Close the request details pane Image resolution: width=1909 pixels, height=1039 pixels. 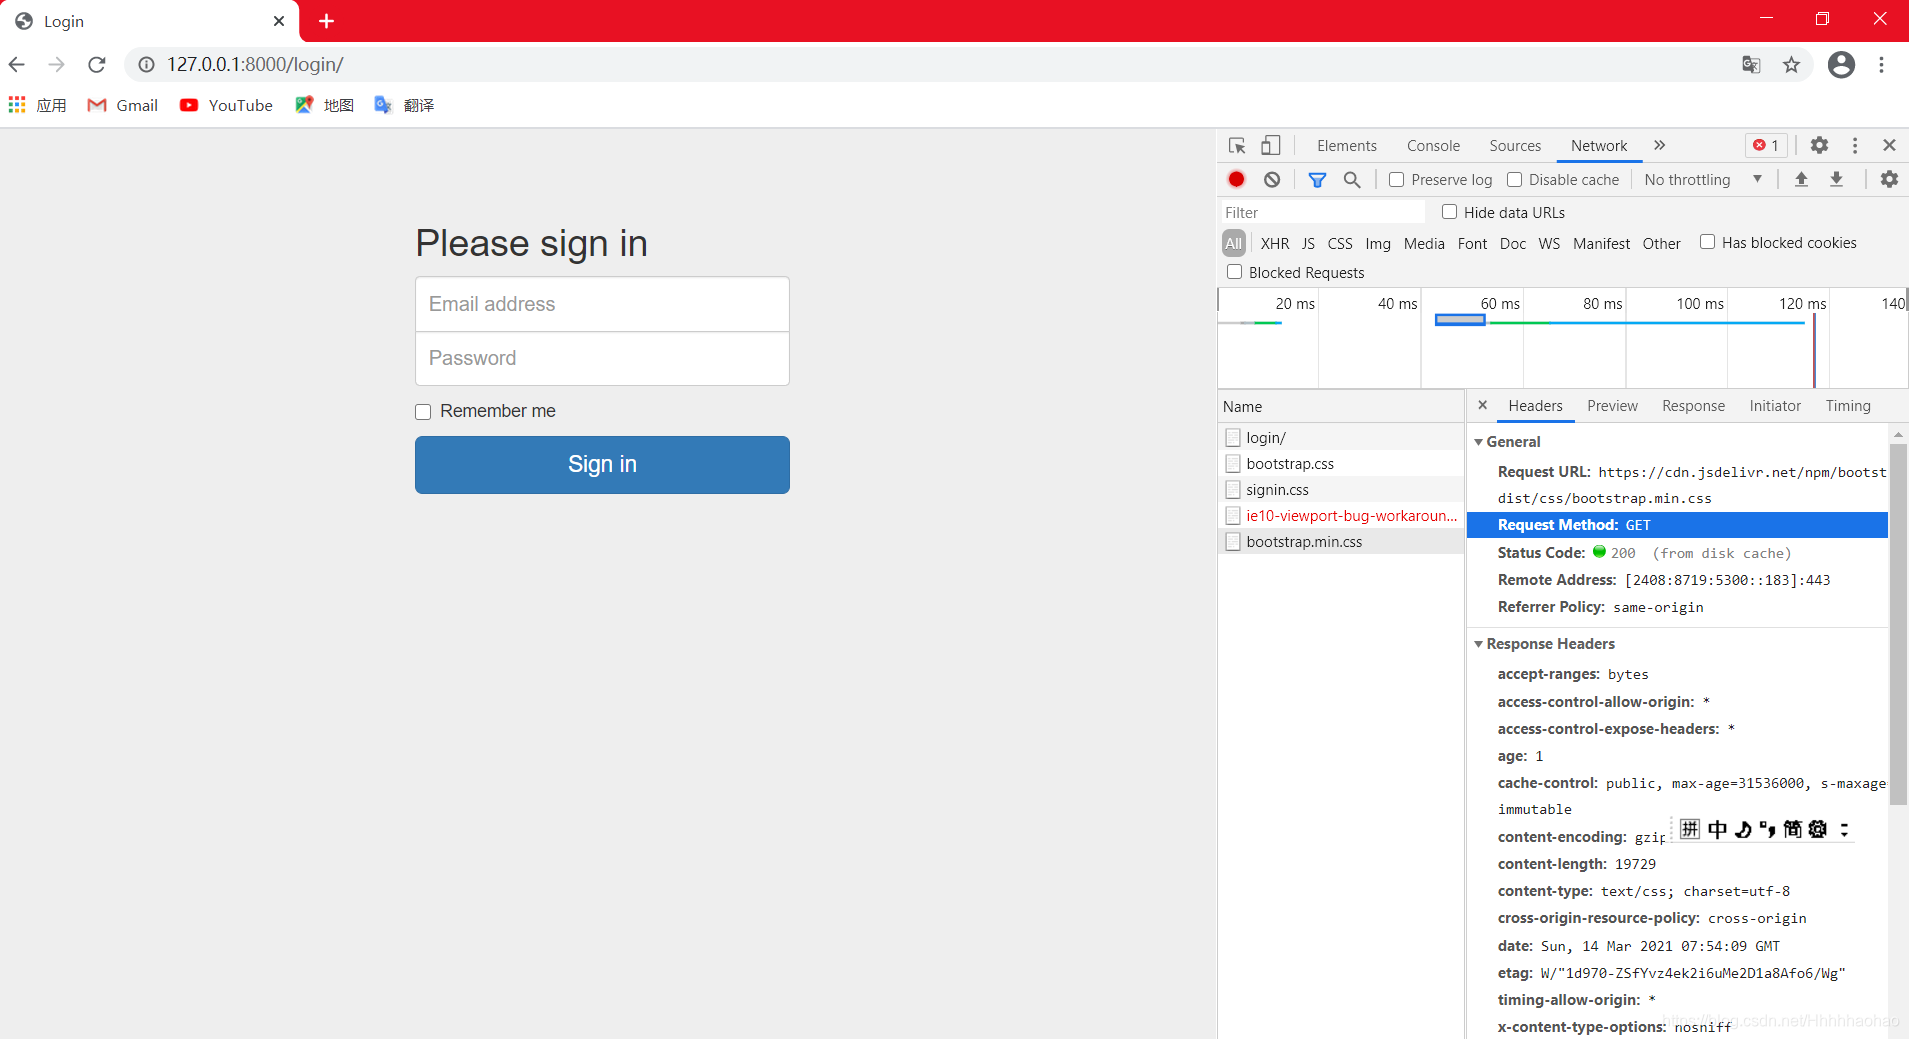(x=1483, y=405)
